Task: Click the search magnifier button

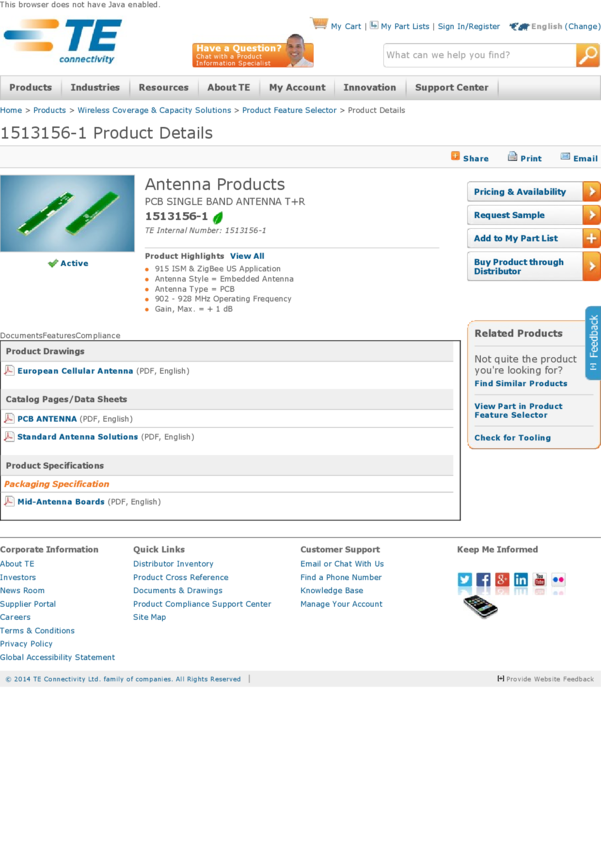Action: tap(587, 55)
